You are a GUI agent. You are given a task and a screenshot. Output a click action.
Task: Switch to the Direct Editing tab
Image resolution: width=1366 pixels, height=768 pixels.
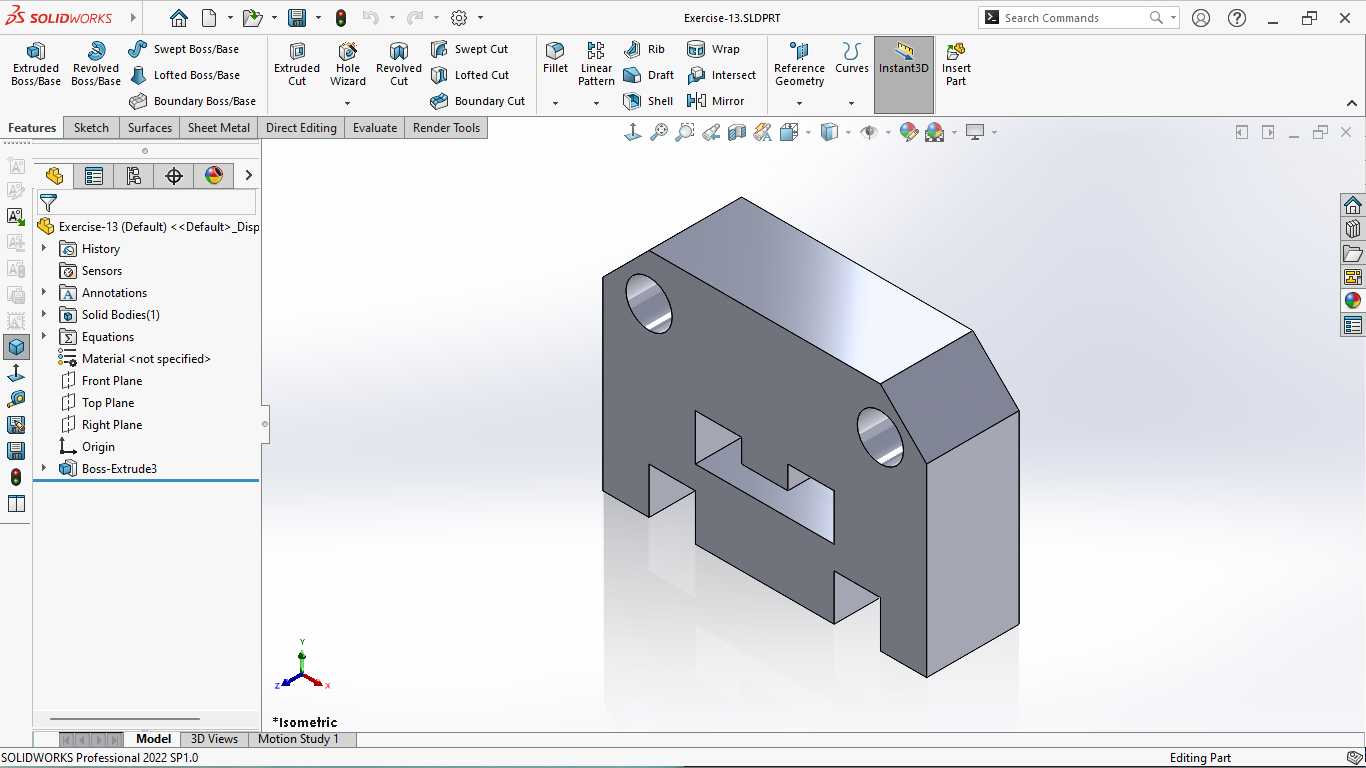(301, 128)
